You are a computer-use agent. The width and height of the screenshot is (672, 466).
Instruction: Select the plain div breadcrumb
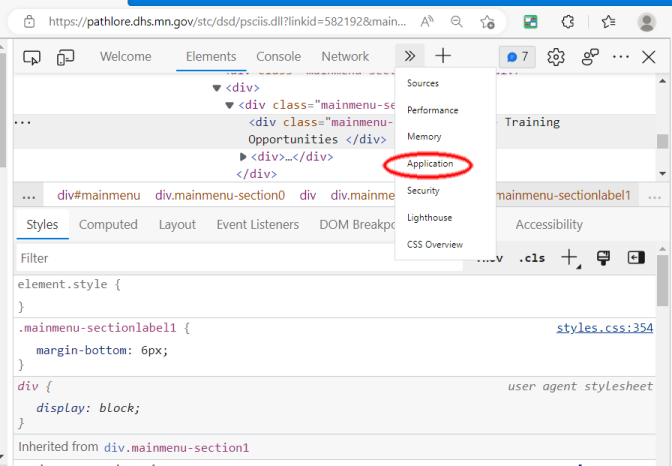308,195
